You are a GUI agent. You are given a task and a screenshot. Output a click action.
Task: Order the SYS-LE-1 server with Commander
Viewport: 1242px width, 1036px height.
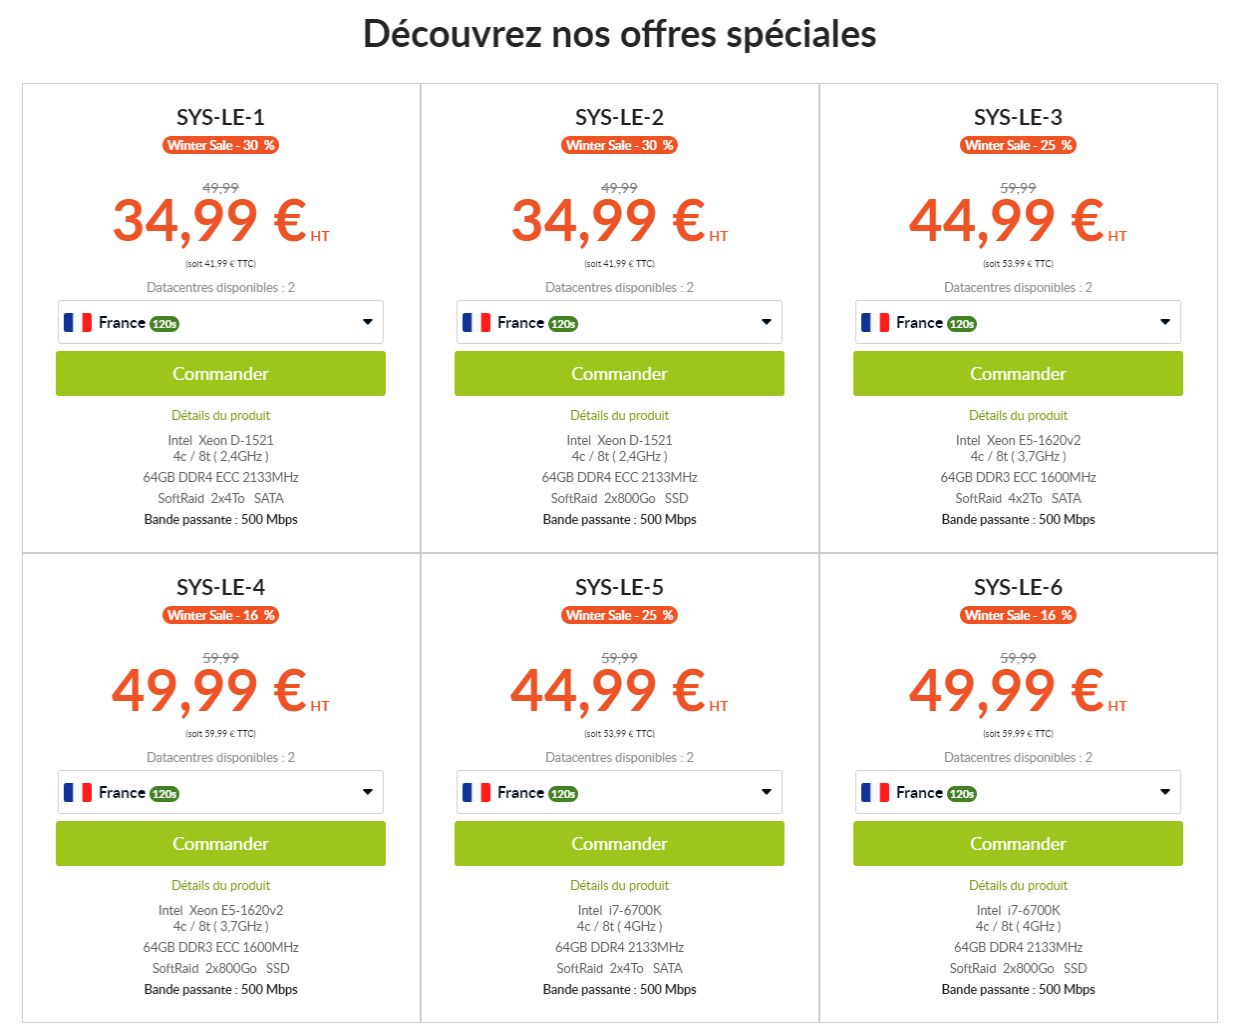(x=220, y=374)
